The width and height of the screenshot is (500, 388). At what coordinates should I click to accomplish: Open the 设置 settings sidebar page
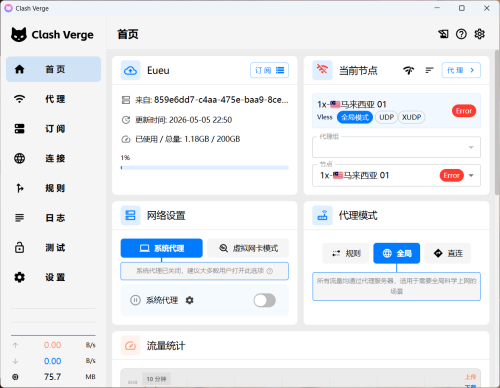[53, 277]
